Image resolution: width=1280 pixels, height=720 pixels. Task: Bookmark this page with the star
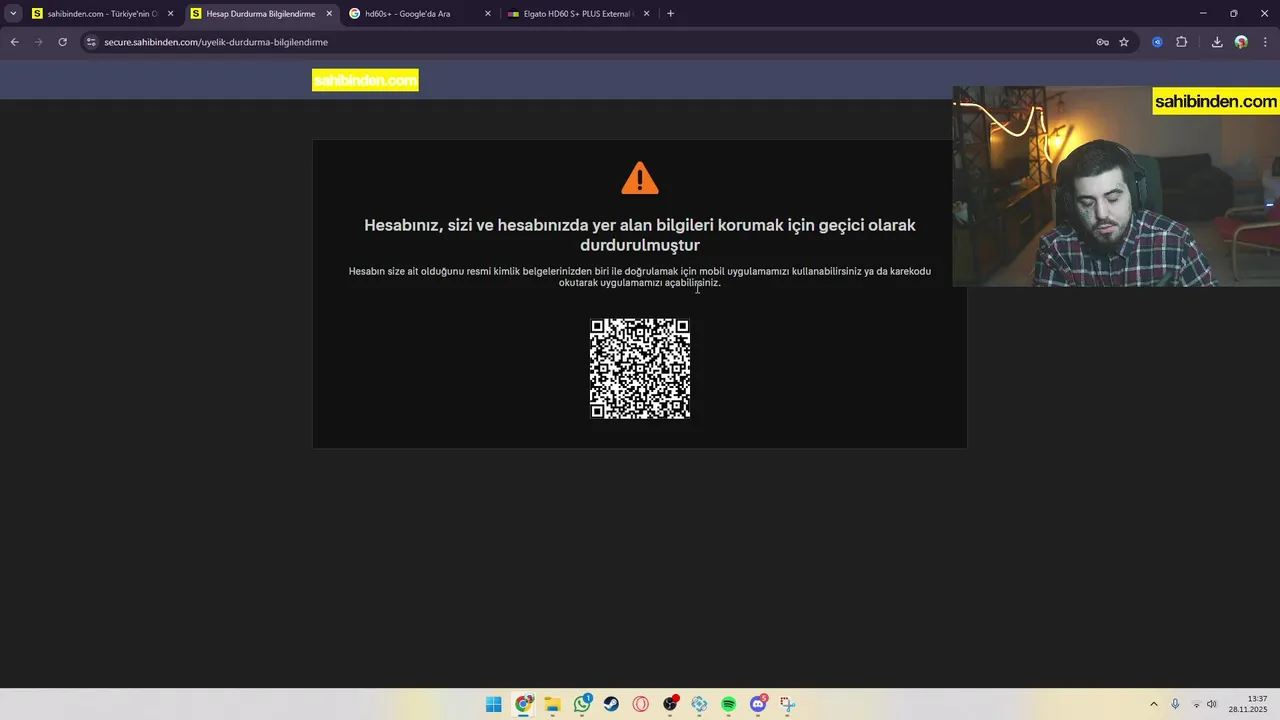pos(1124,42)
